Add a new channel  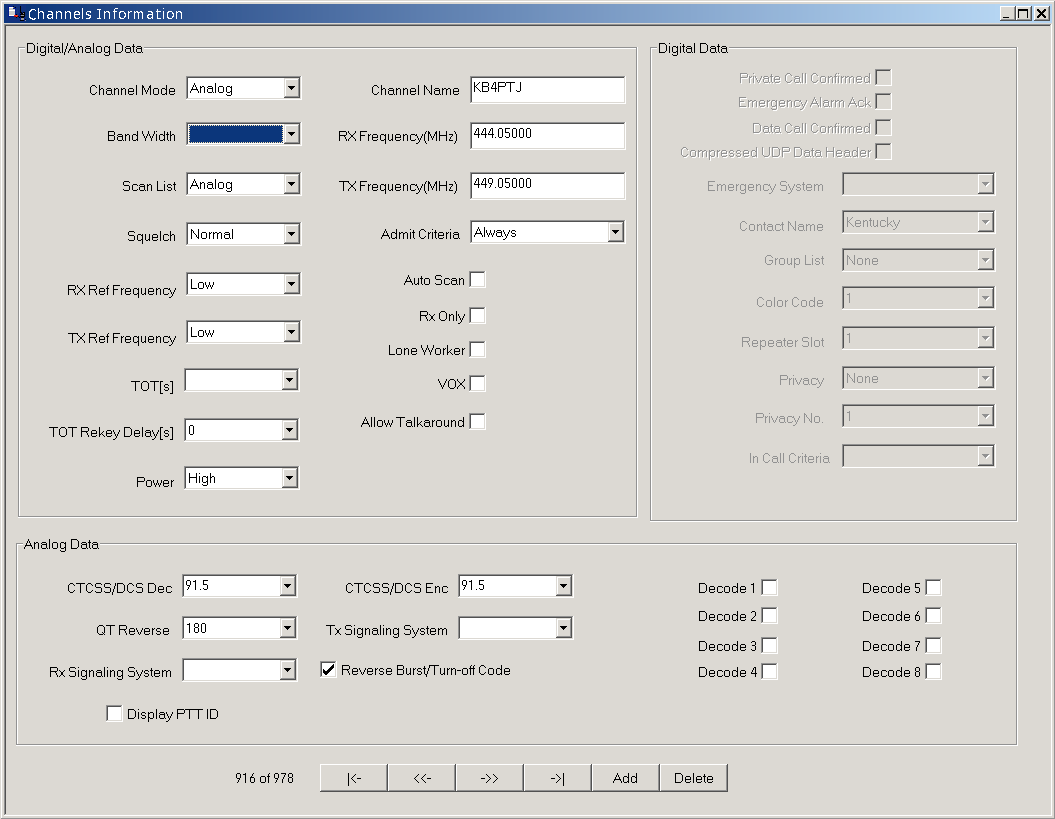(625, 777)
